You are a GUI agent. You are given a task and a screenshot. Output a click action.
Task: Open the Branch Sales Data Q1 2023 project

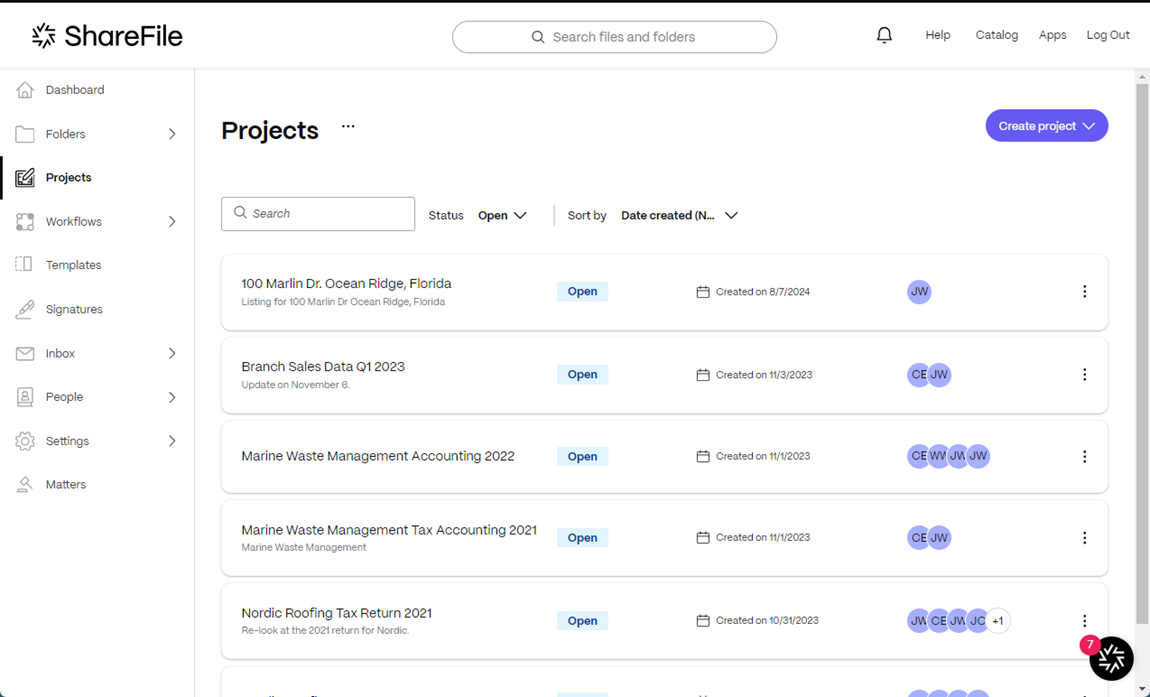coord(323,366)
